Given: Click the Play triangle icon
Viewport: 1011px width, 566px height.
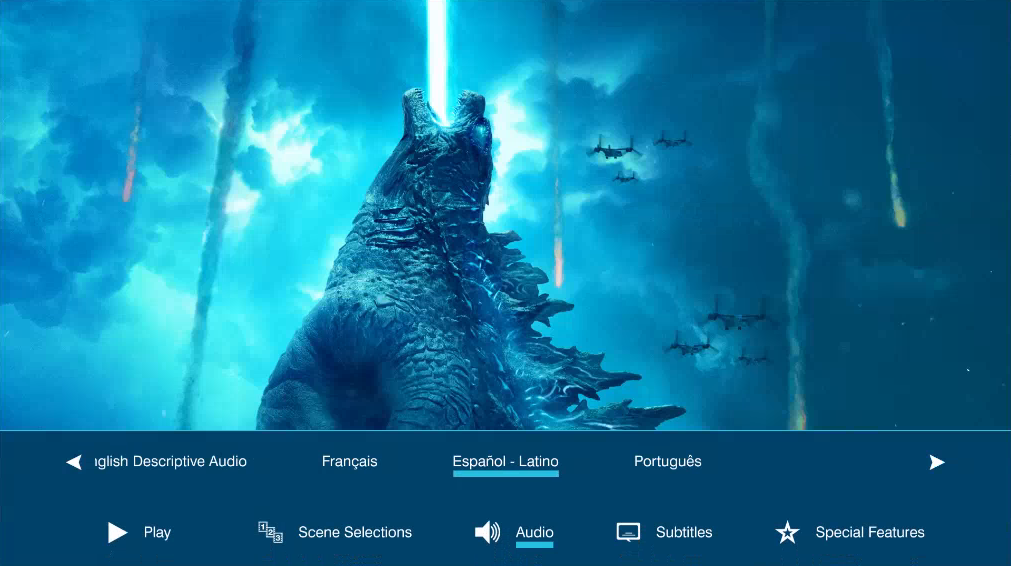Looking at the screenshot, I should coord(117,532).
